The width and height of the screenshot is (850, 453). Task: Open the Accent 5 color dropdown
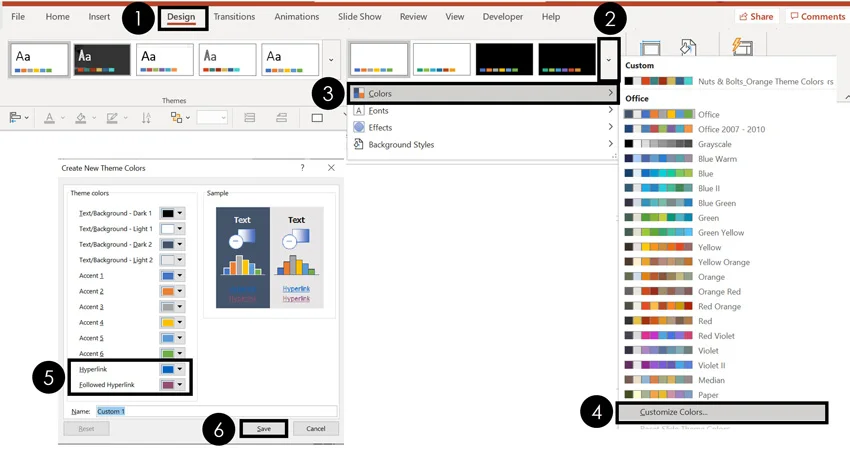click(x=172, y=338)
